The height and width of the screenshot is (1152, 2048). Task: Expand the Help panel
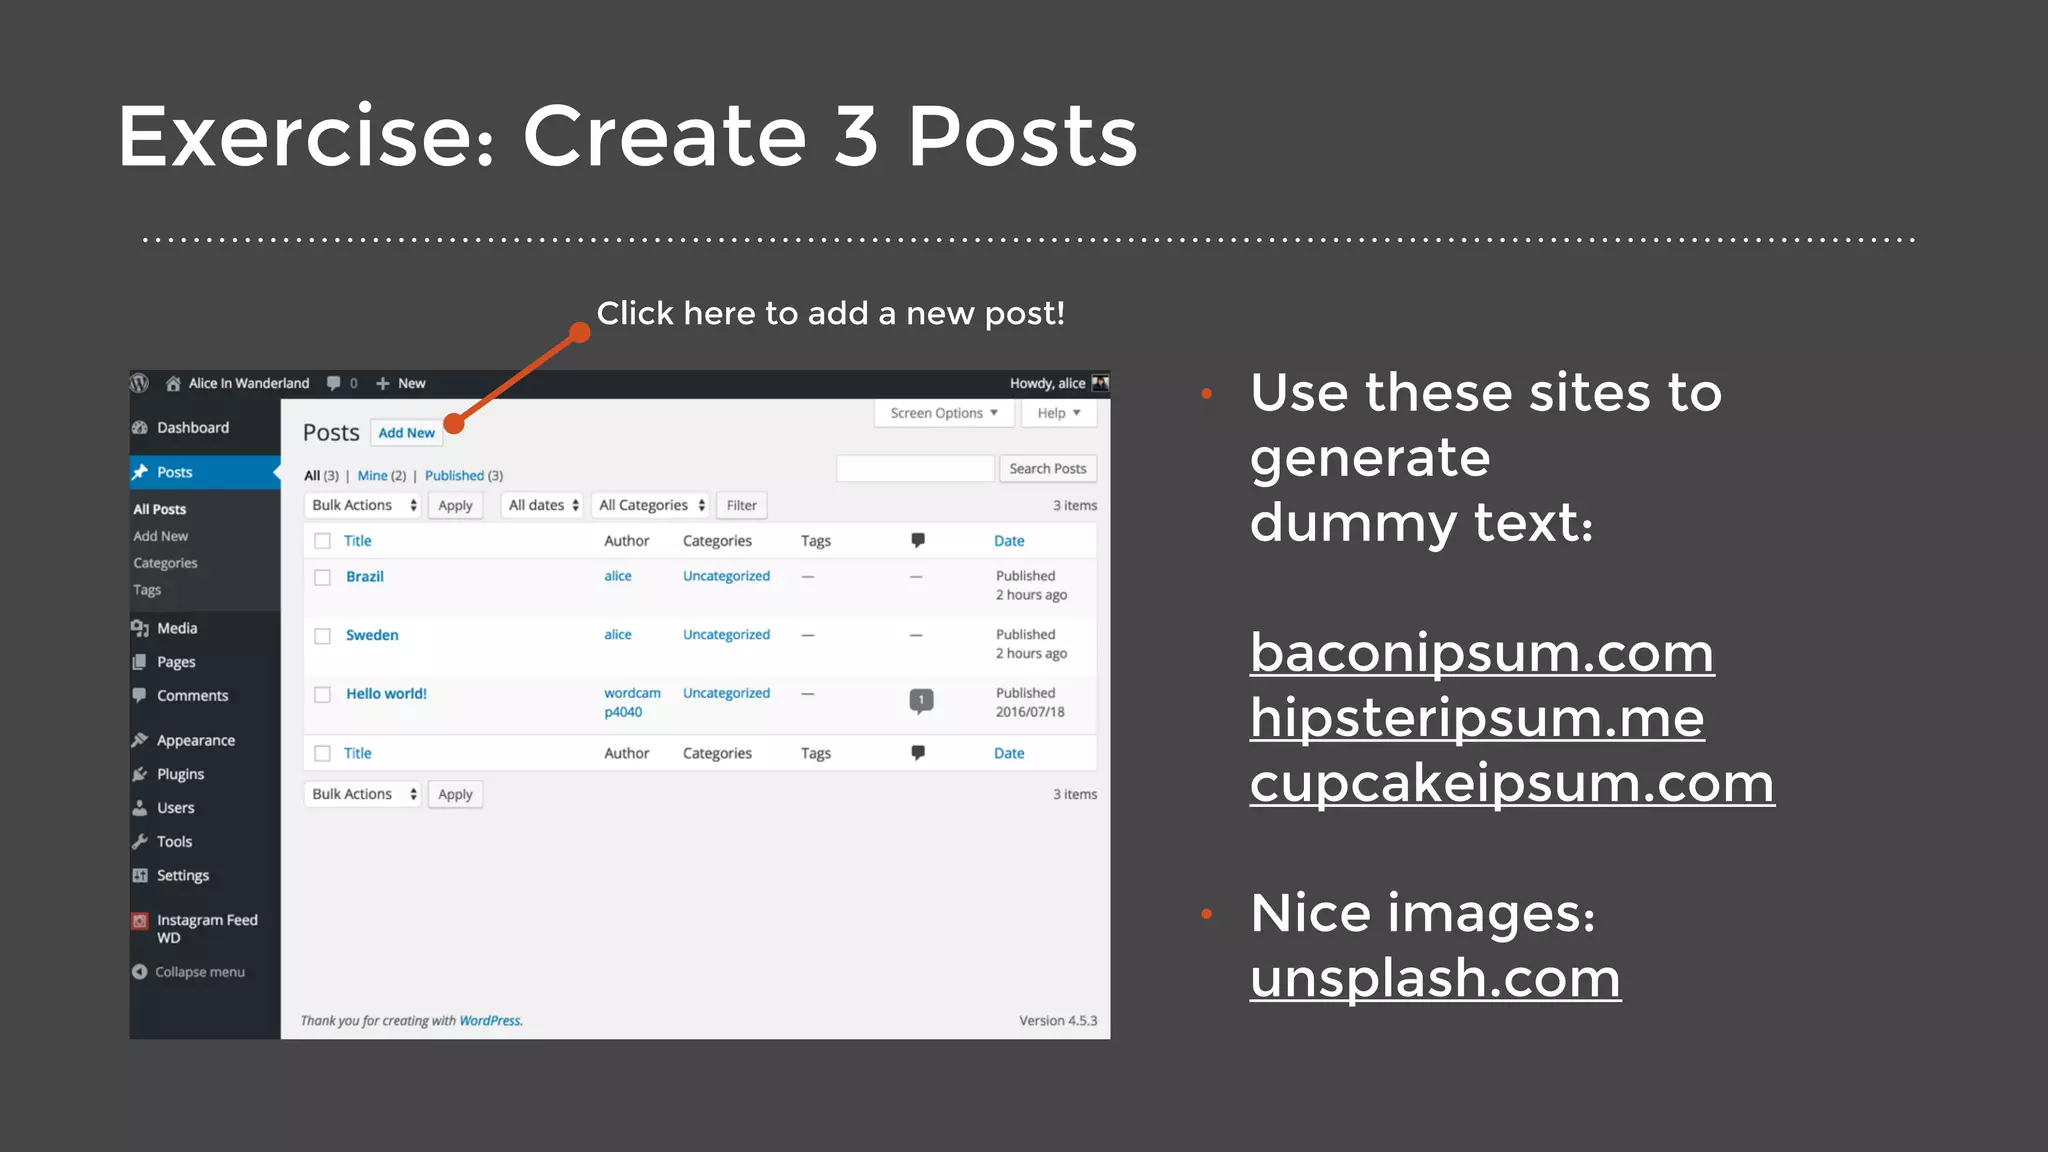point(1059,413)
